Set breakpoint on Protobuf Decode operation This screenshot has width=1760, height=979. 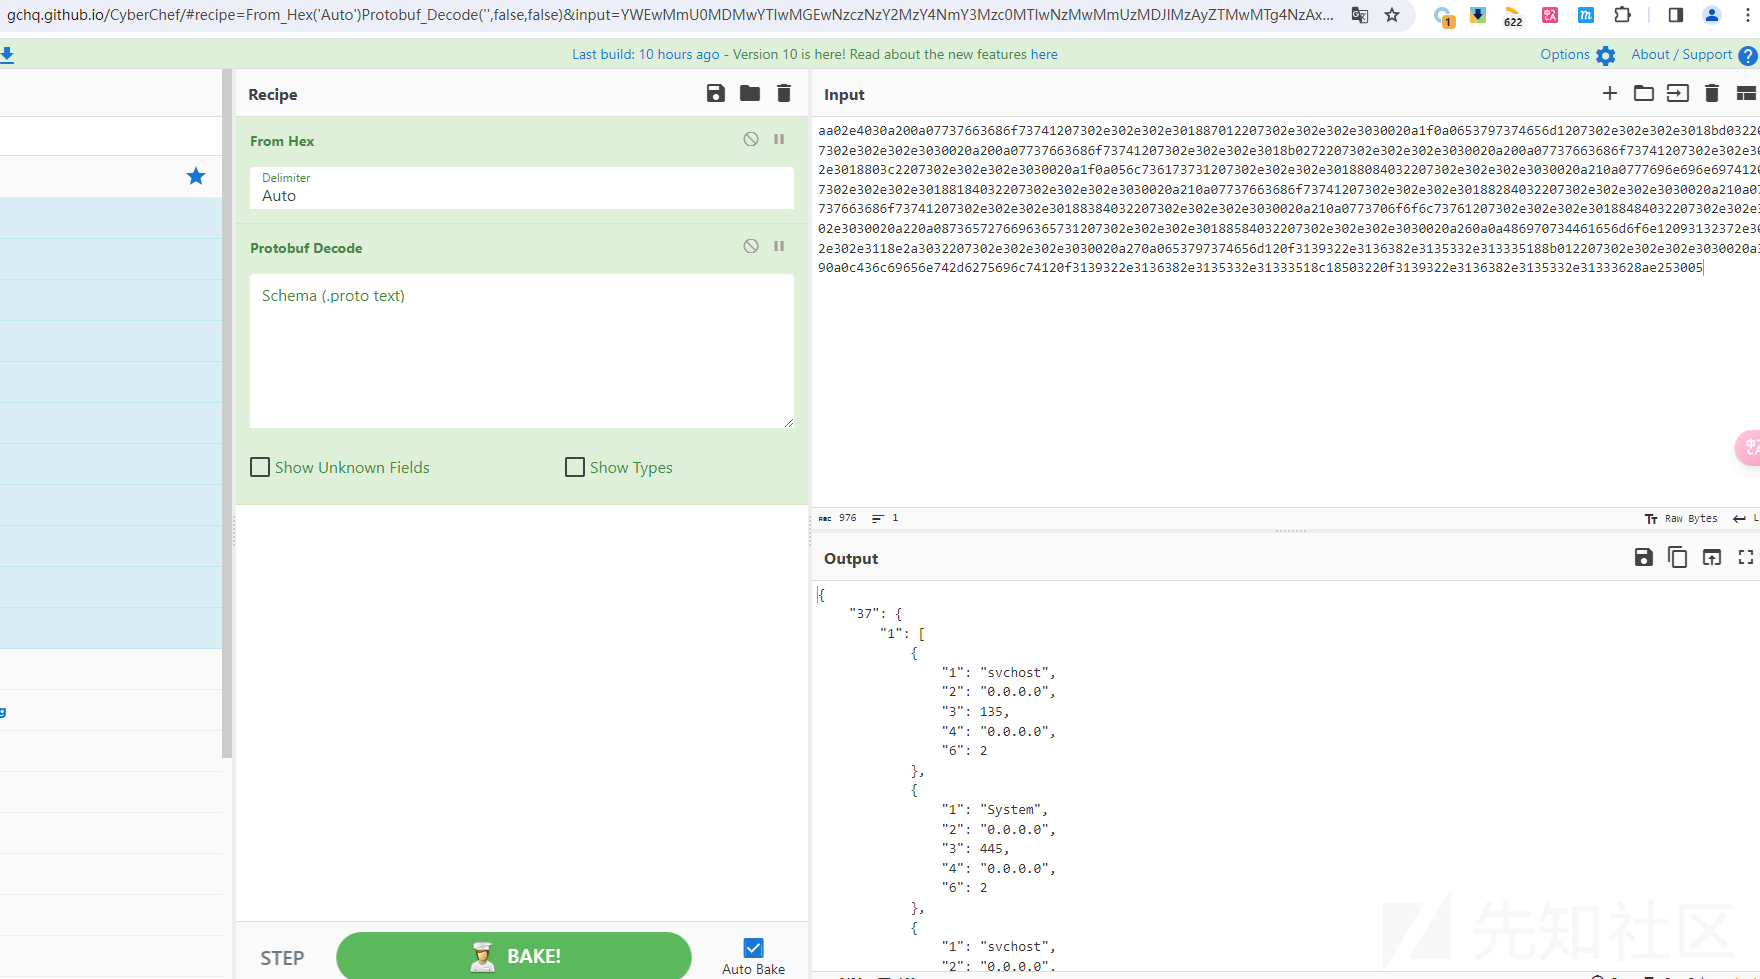(x=779, y=246)
